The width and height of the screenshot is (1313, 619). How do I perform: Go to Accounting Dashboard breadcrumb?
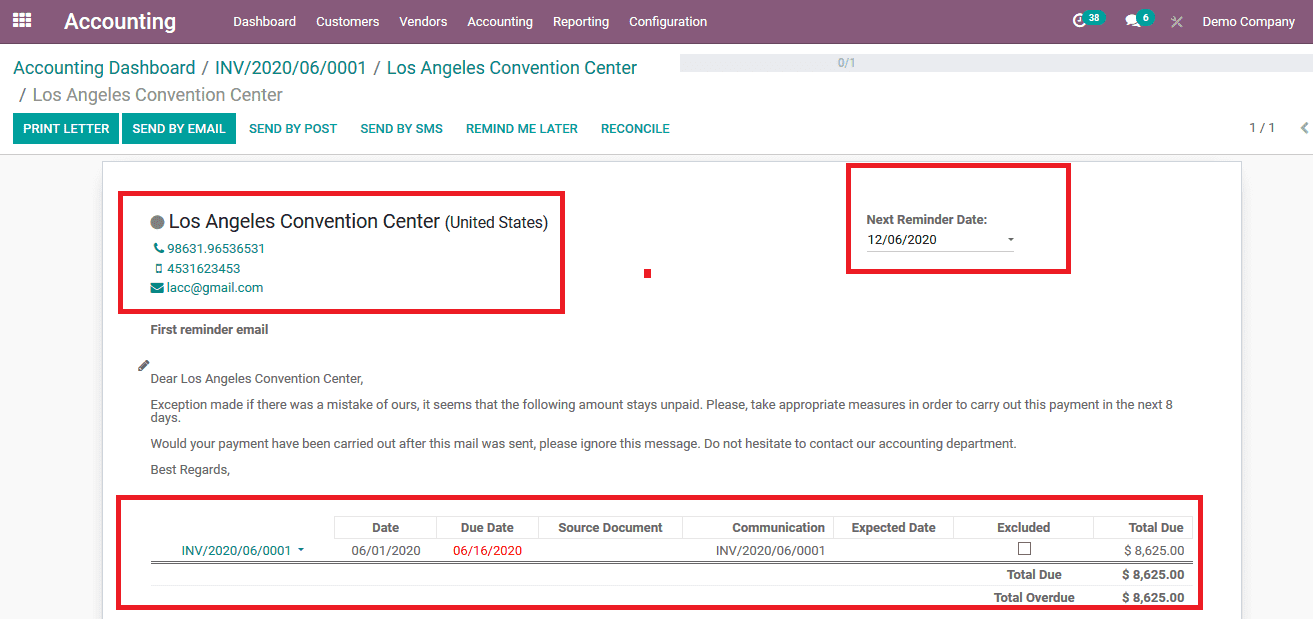click(x=104, y=68)
